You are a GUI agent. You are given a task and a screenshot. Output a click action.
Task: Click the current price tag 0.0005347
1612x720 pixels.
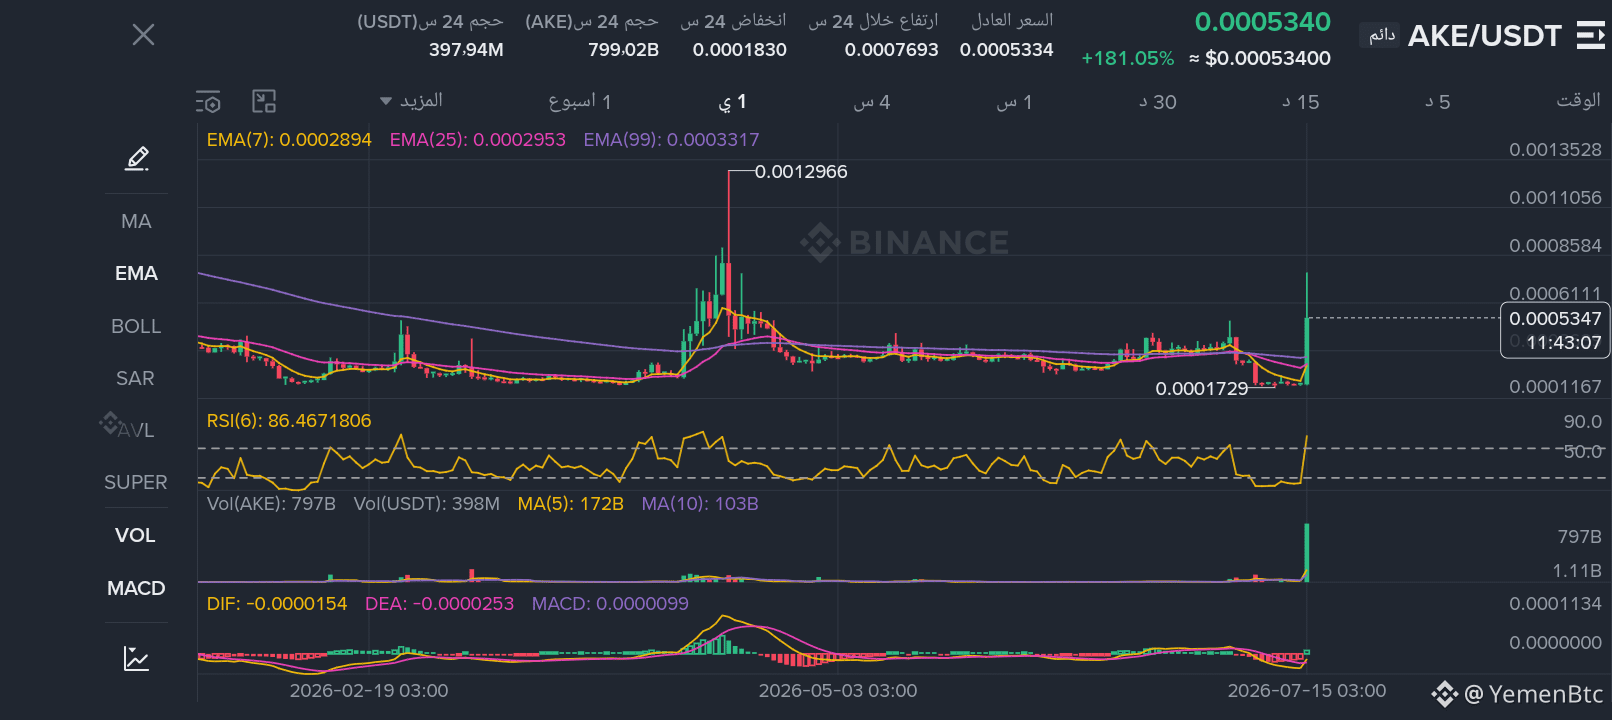(x=1555, y=319)
